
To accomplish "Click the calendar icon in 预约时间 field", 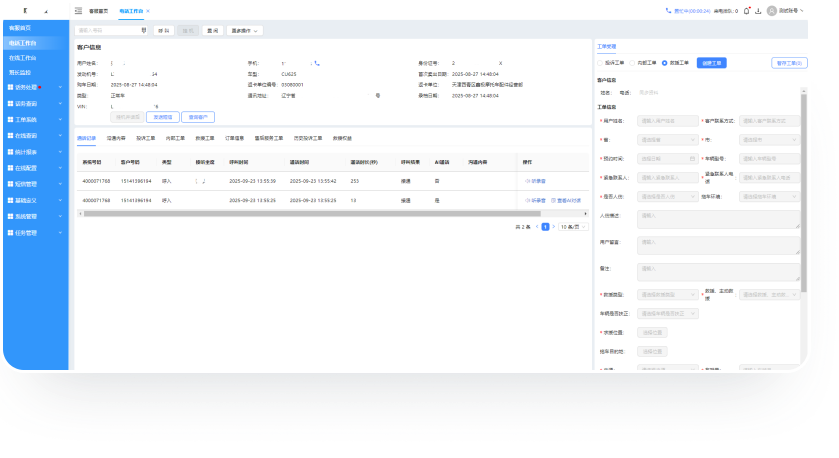I will [x=692, y=158].
